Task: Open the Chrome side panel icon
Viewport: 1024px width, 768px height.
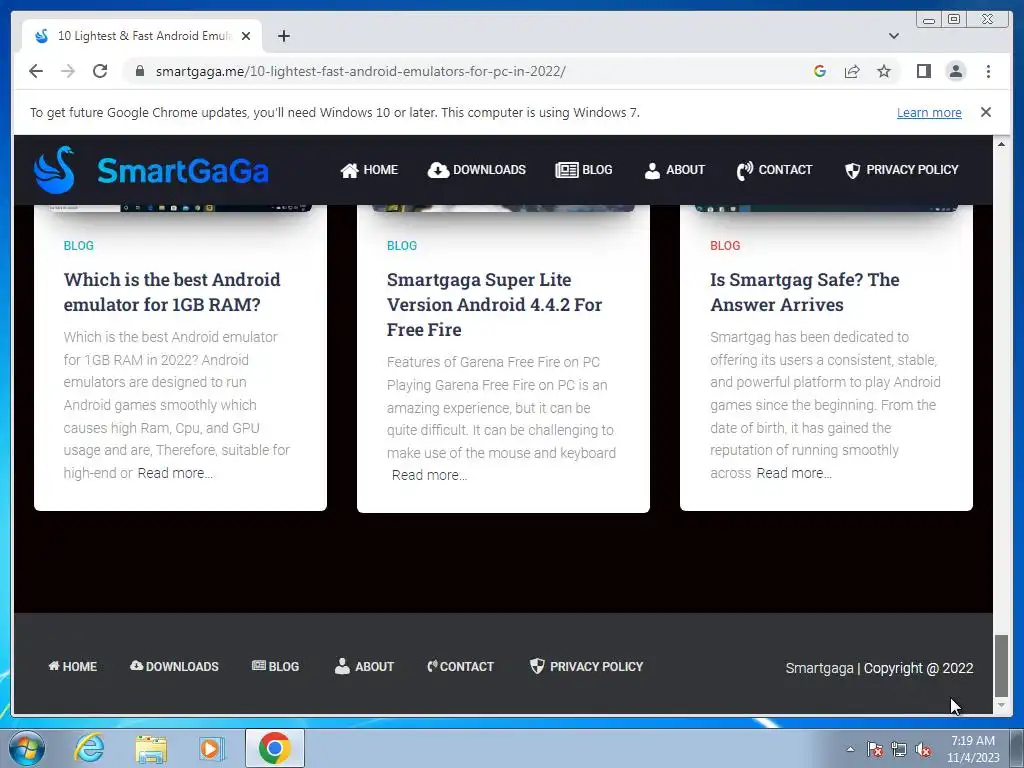Action: (x=923, y=71)
